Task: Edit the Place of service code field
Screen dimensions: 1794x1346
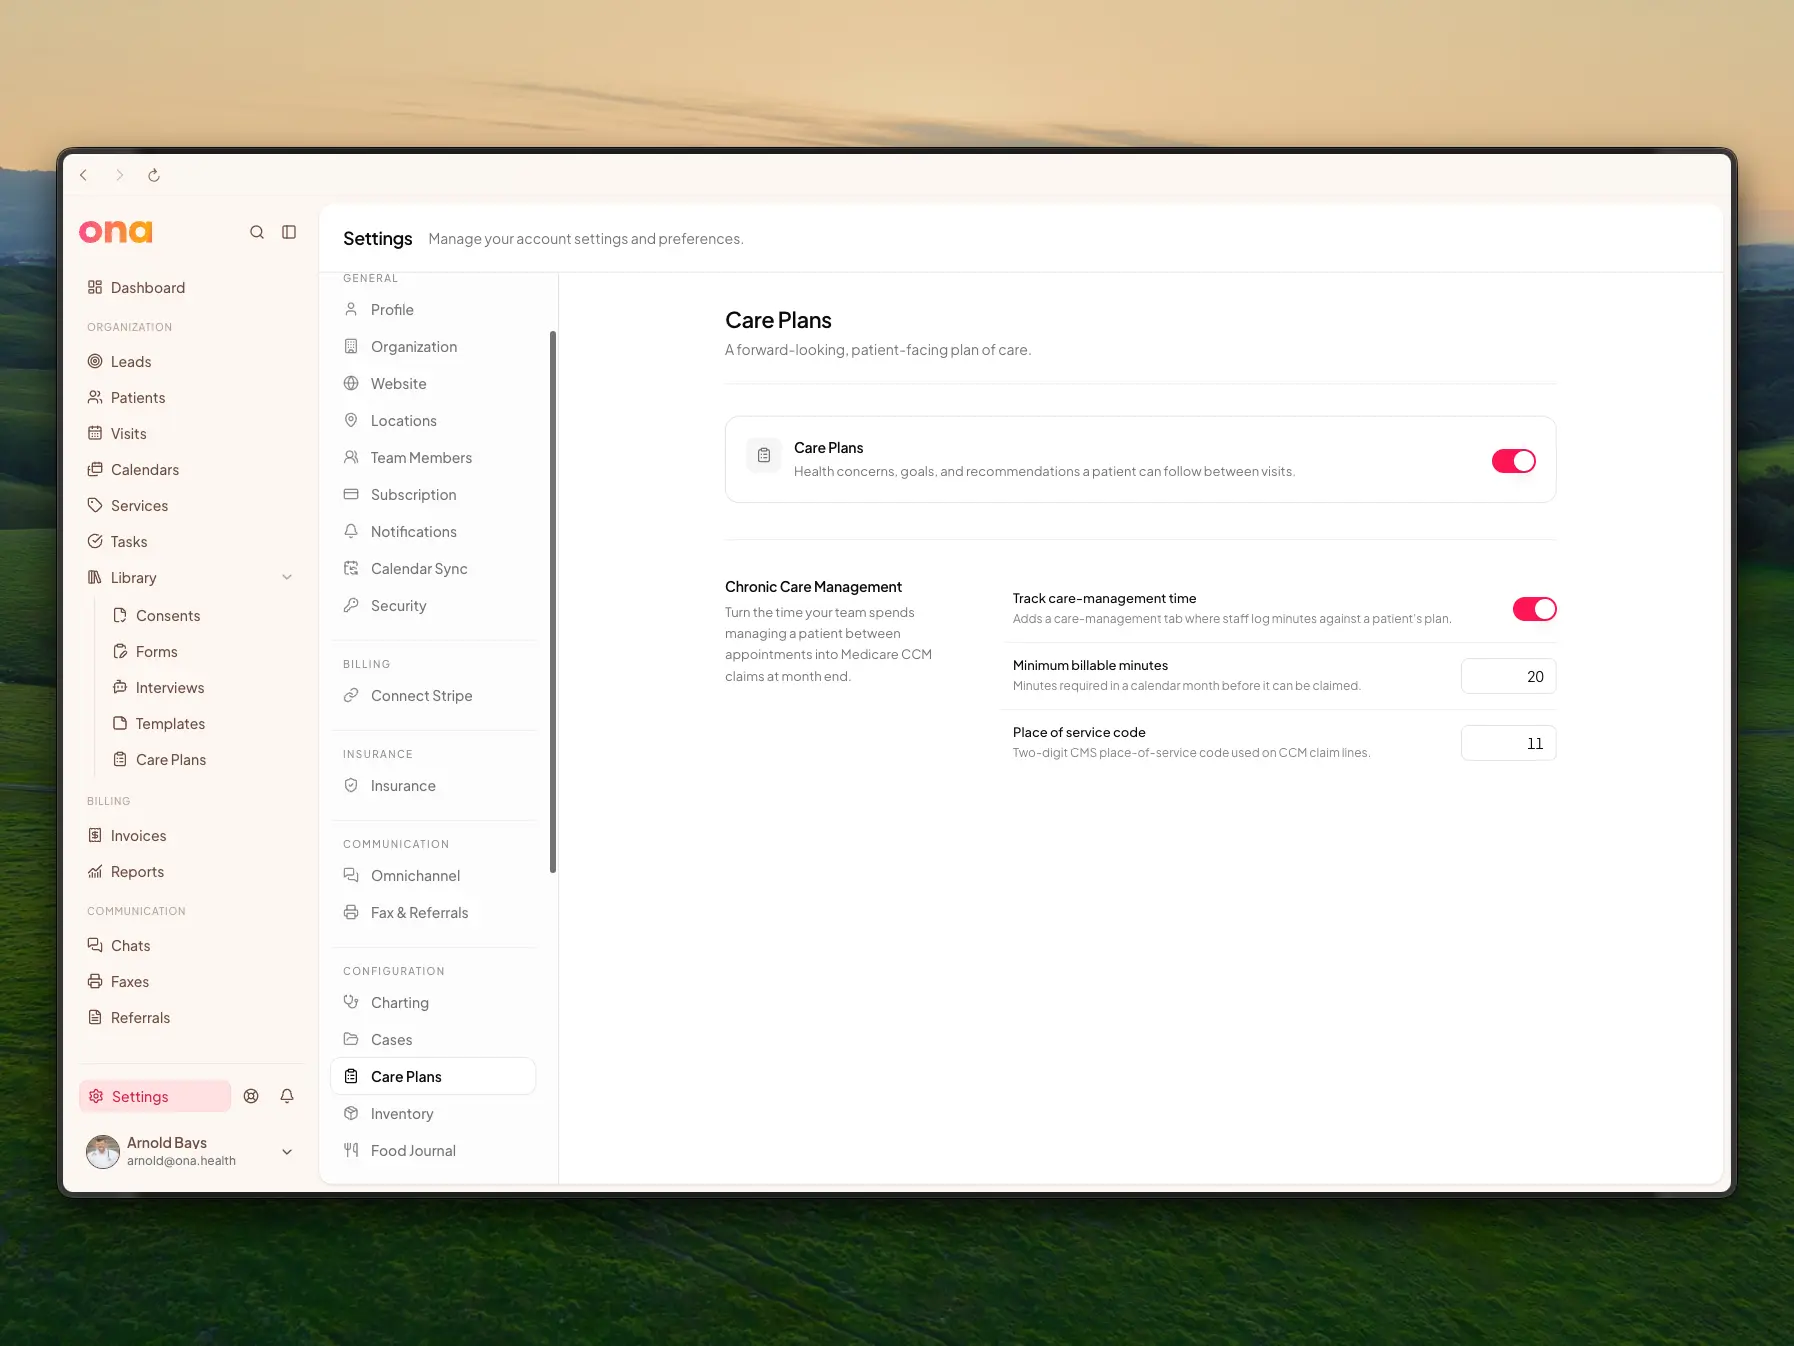Action: pos(1508,743)
